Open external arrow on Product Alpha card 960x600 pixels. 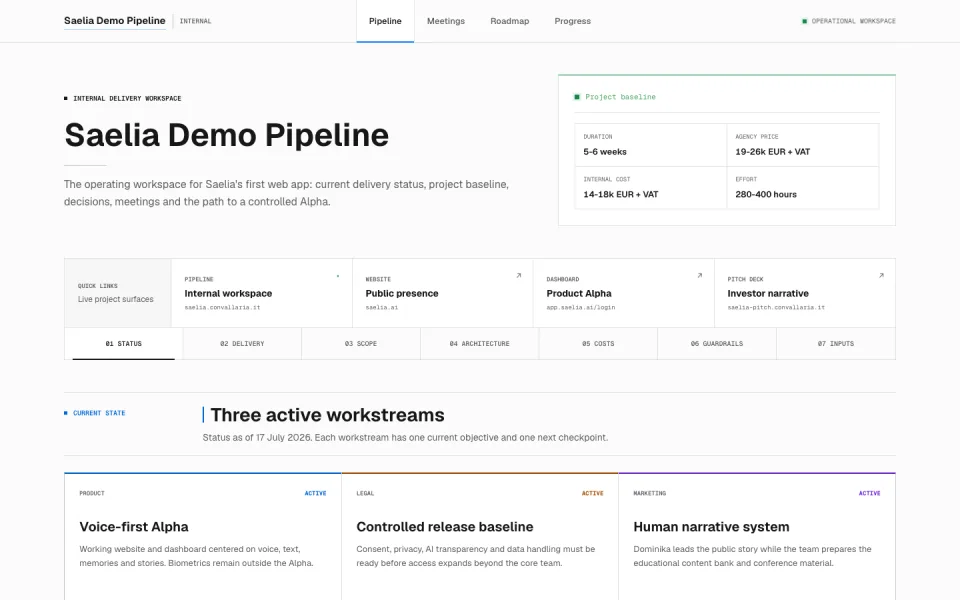point(700,276)
